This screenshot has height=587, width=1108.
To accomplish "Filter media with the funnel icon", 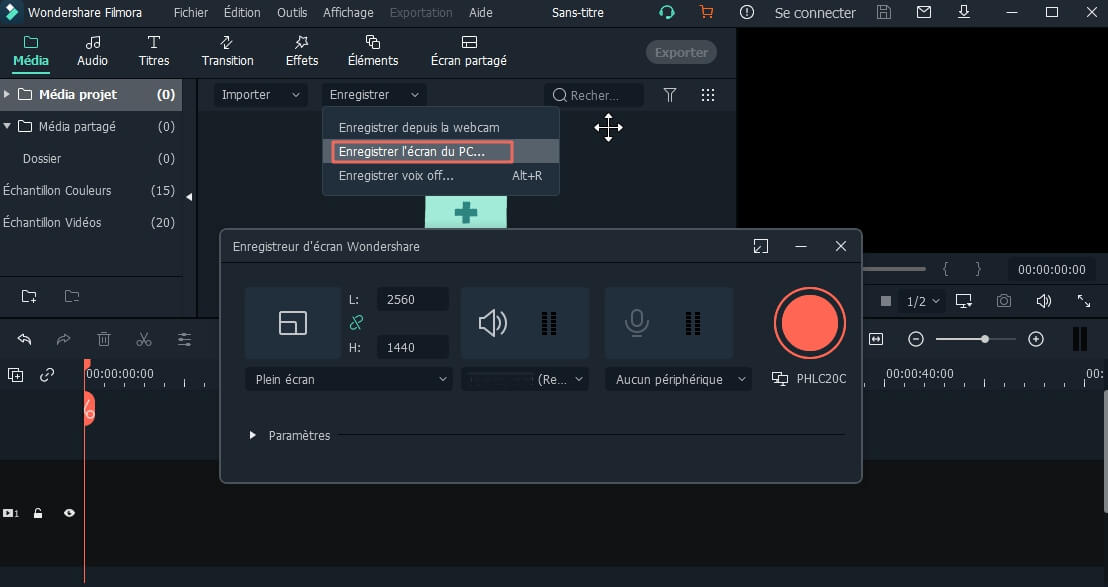I will point(670,95).
